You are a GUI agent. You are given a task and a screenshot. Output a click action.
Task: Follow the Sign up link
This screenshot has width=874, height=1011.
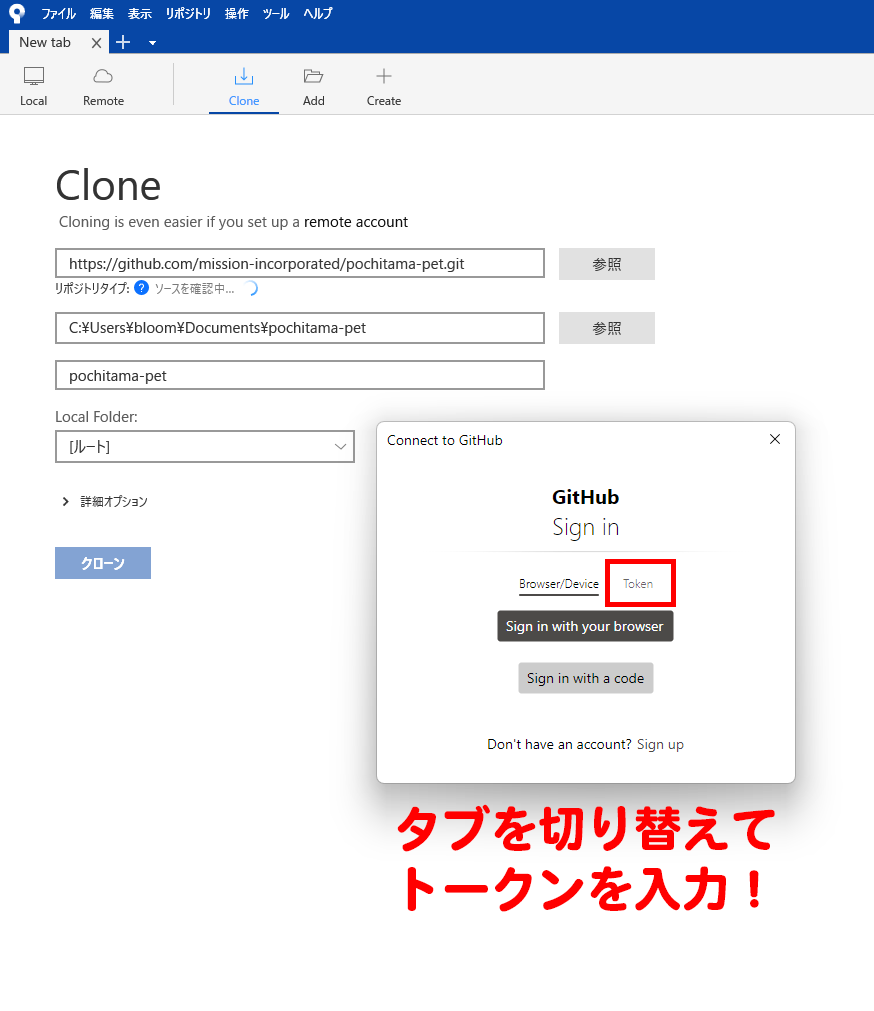coord(660,745)
